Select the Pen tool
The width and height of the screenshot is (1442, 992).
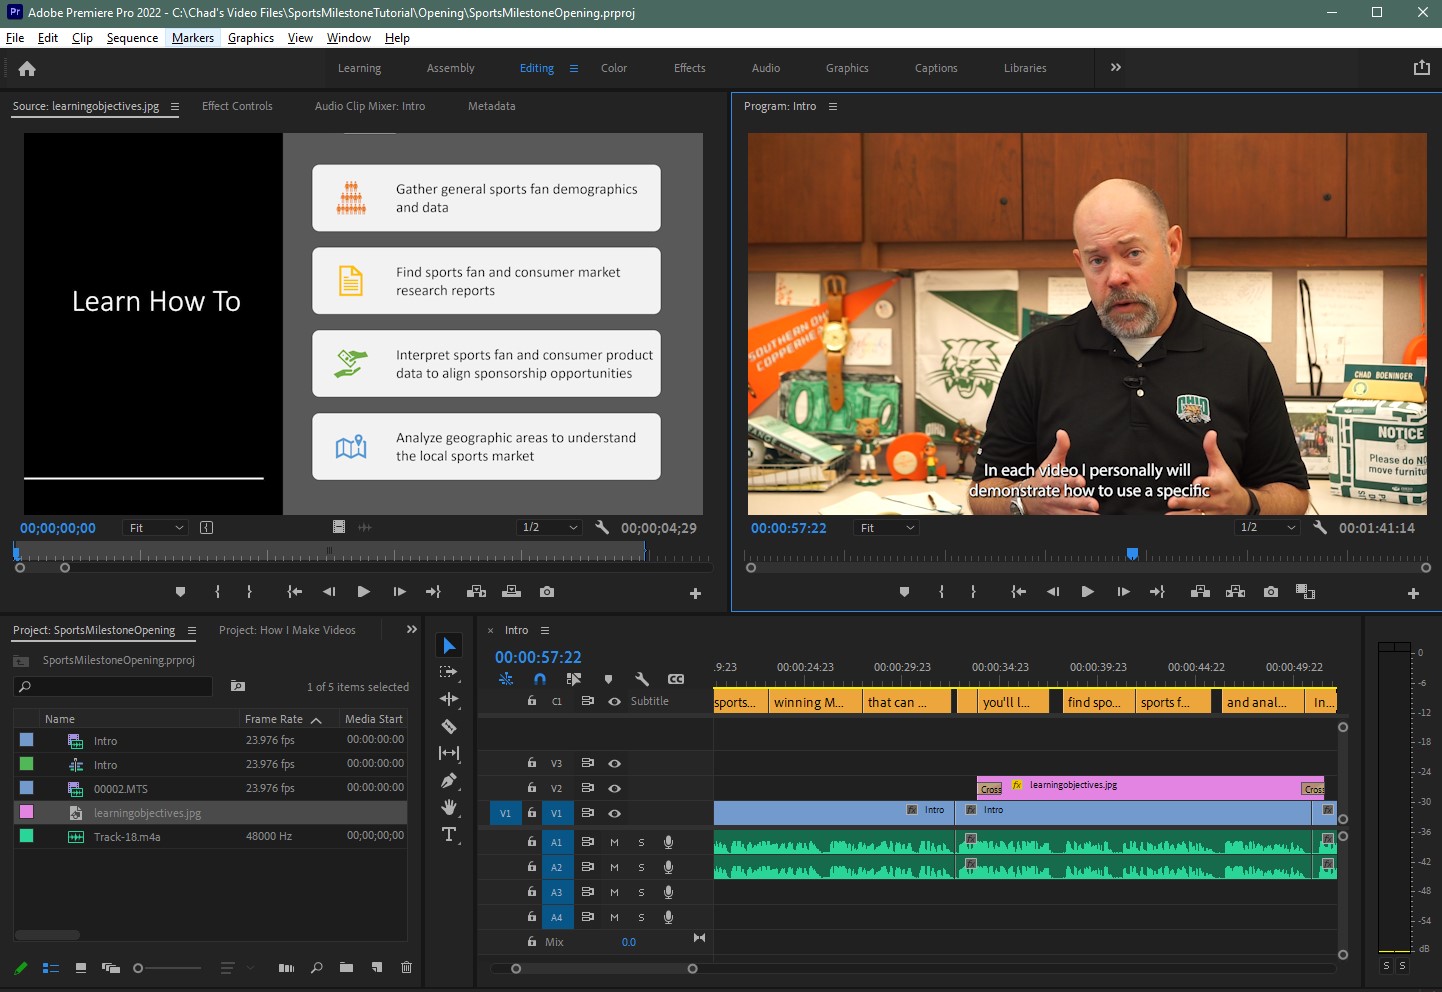(x=449, y=780)
